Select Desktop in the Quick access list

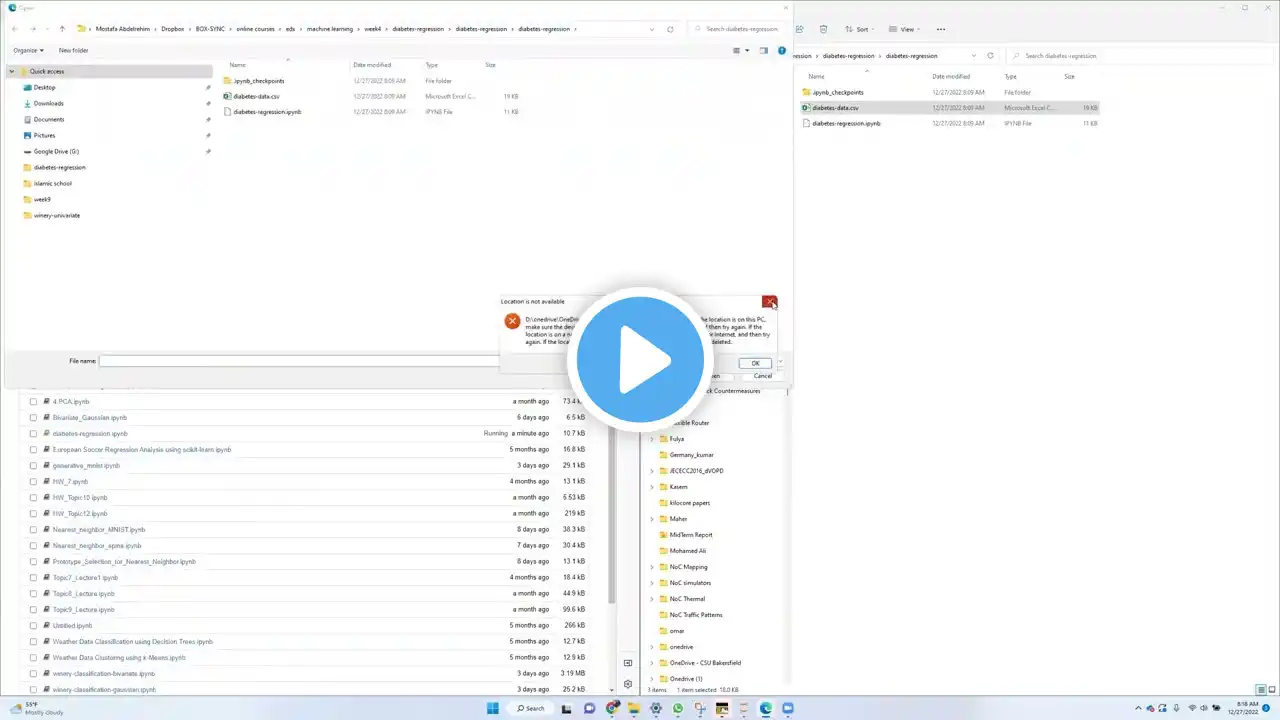(45, 87)
